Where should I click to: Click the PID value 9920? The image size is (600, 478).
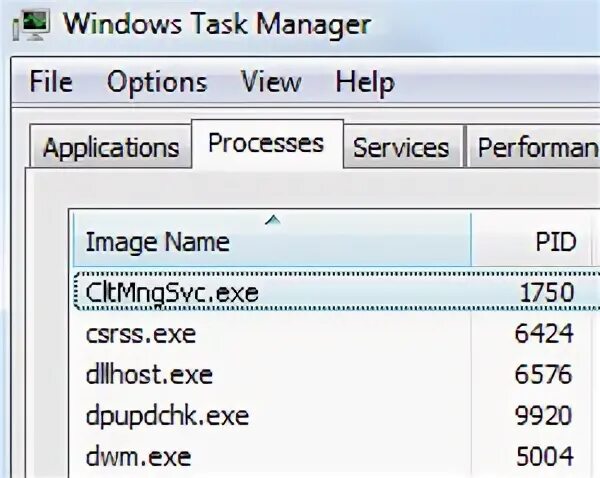[x=543, y=416]
